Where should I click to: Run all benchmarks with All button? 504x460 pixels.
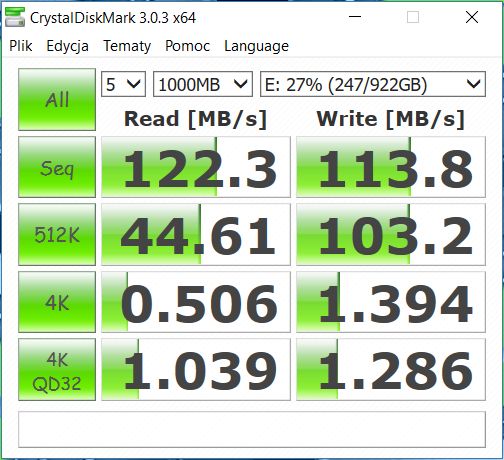pos(57,99)
